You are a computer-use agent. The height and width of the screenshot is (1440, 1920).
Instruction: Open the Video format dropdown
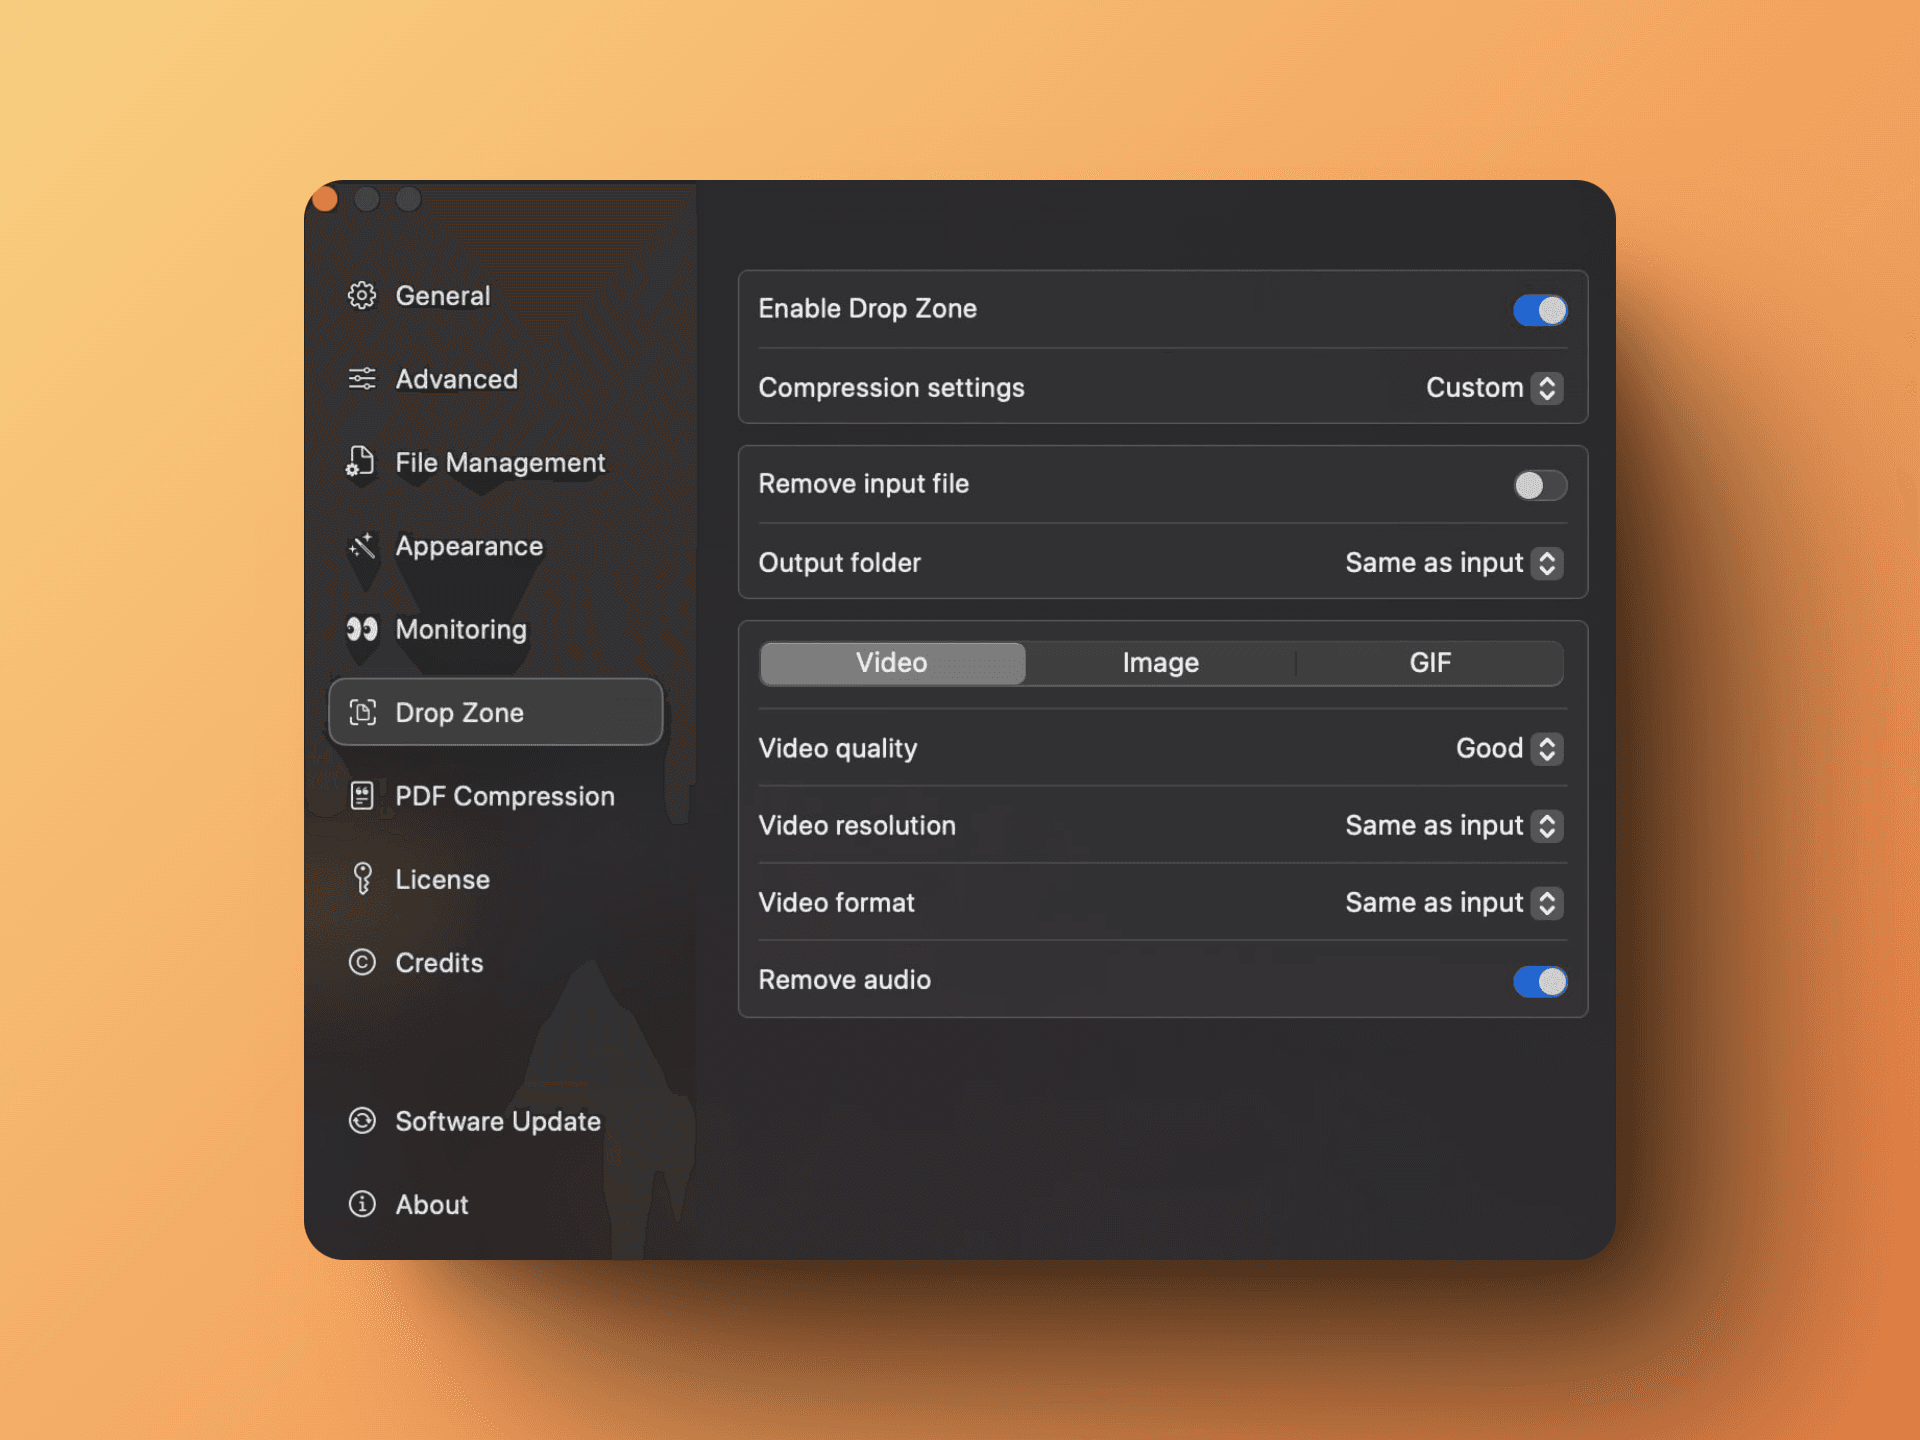[1545, 902]
